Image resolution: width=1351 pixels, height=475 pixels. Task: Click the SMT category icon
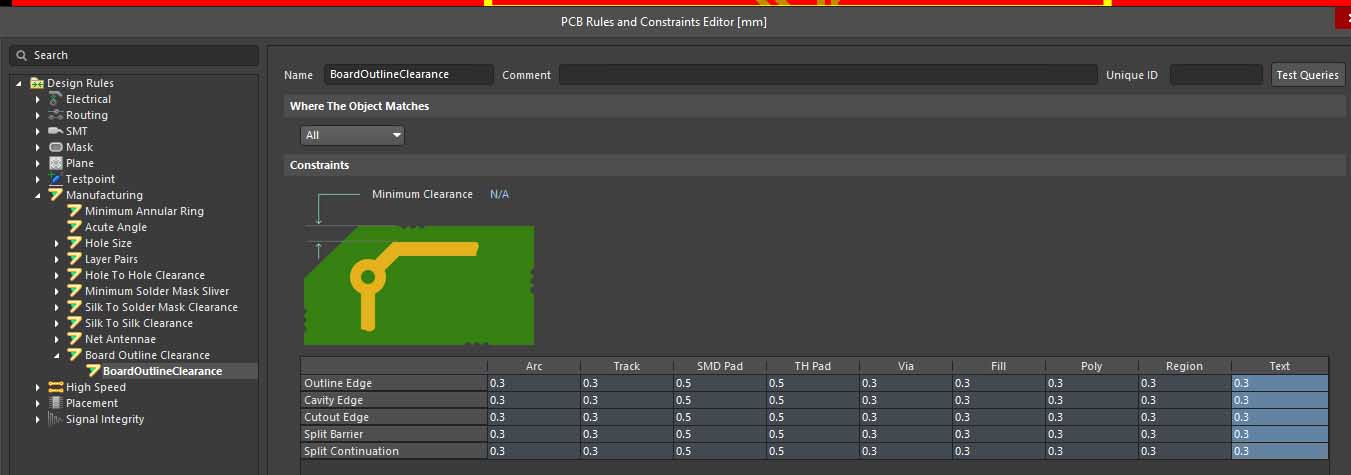56,131
